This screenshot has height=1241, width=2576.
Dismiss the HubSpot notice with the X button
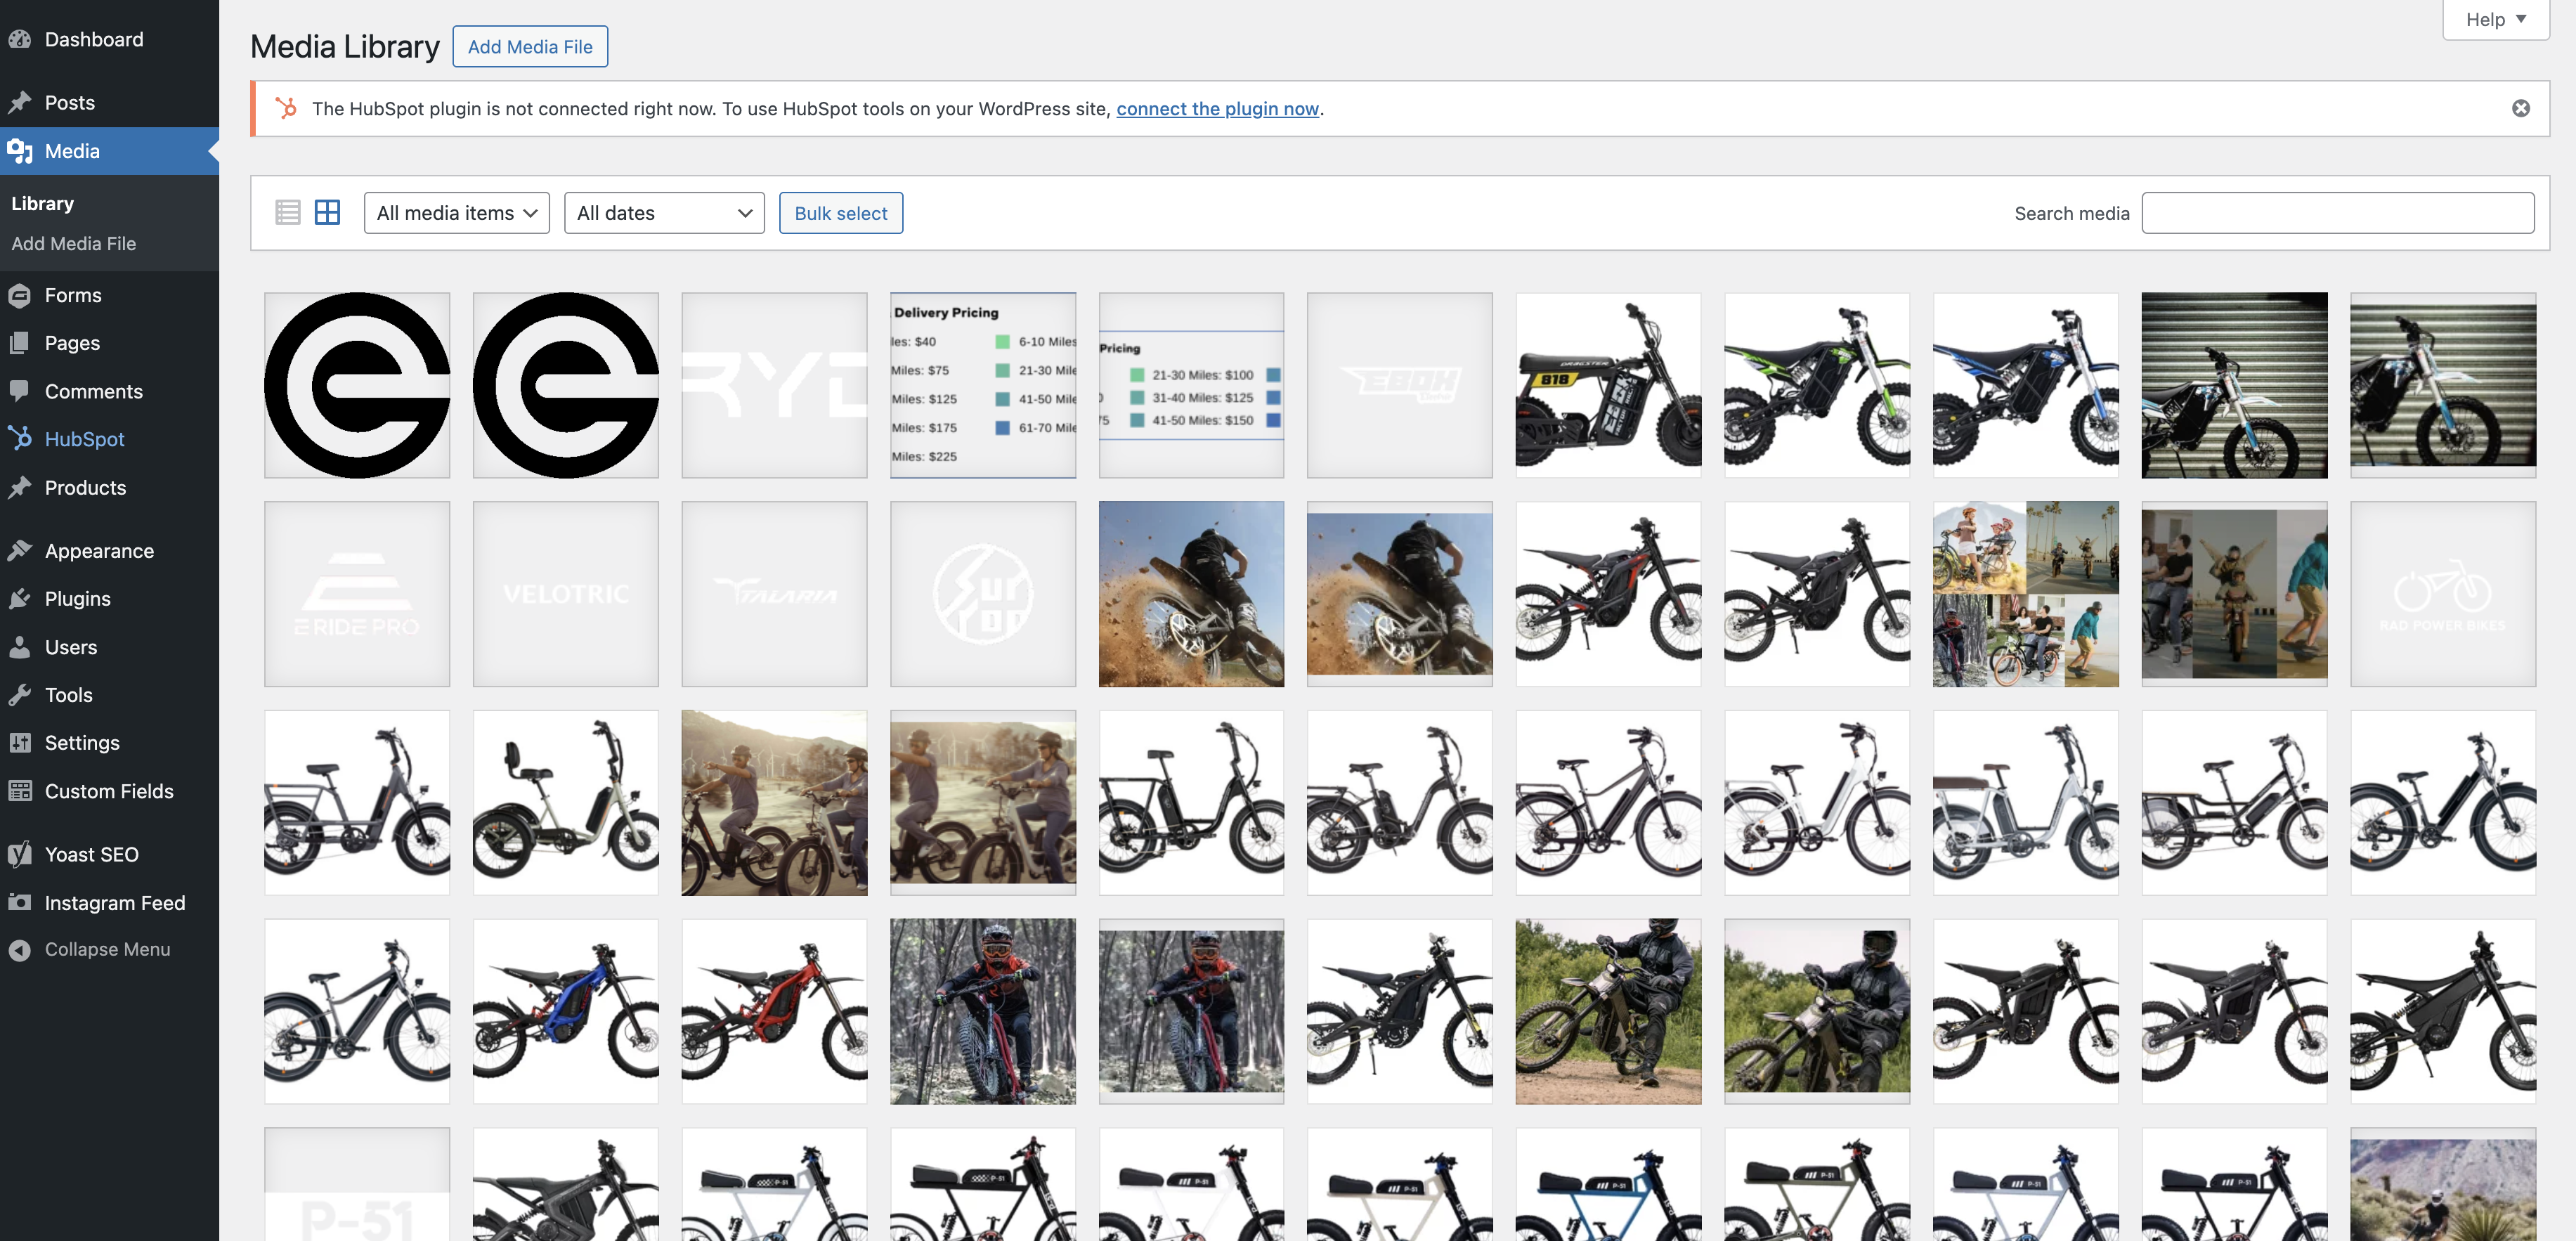point(2519,108)
